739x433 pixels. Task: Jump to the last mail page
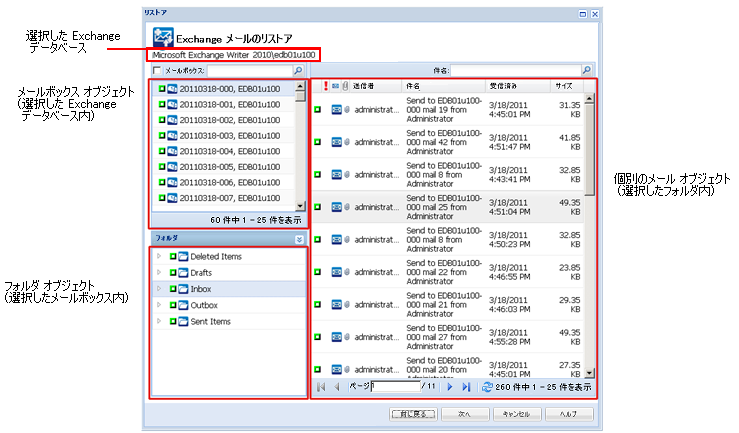tap(466, 387)
